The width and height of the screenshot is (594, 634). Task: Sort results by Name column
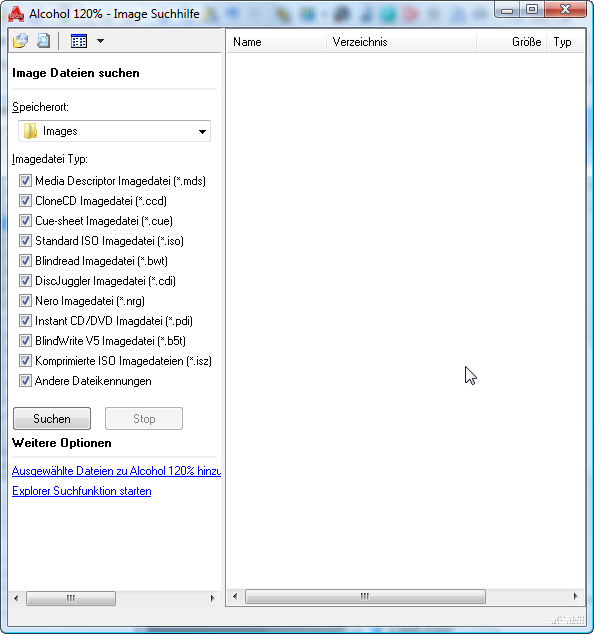277,42
